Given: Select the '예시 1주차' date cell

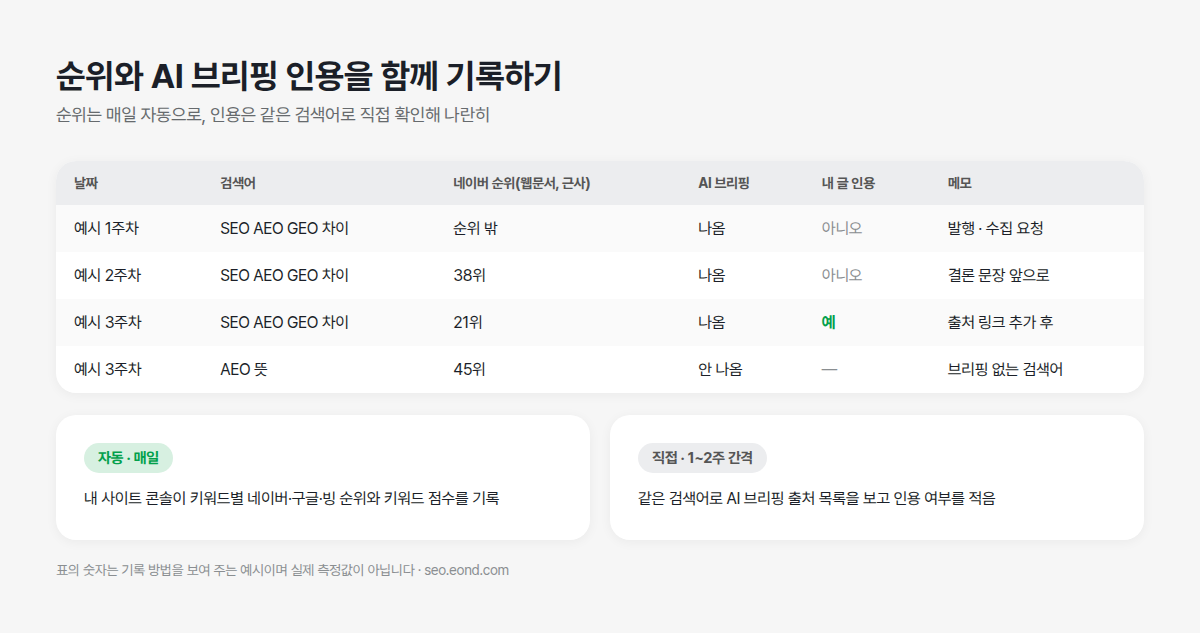Looking at the screenshot, I should [107, 228].
